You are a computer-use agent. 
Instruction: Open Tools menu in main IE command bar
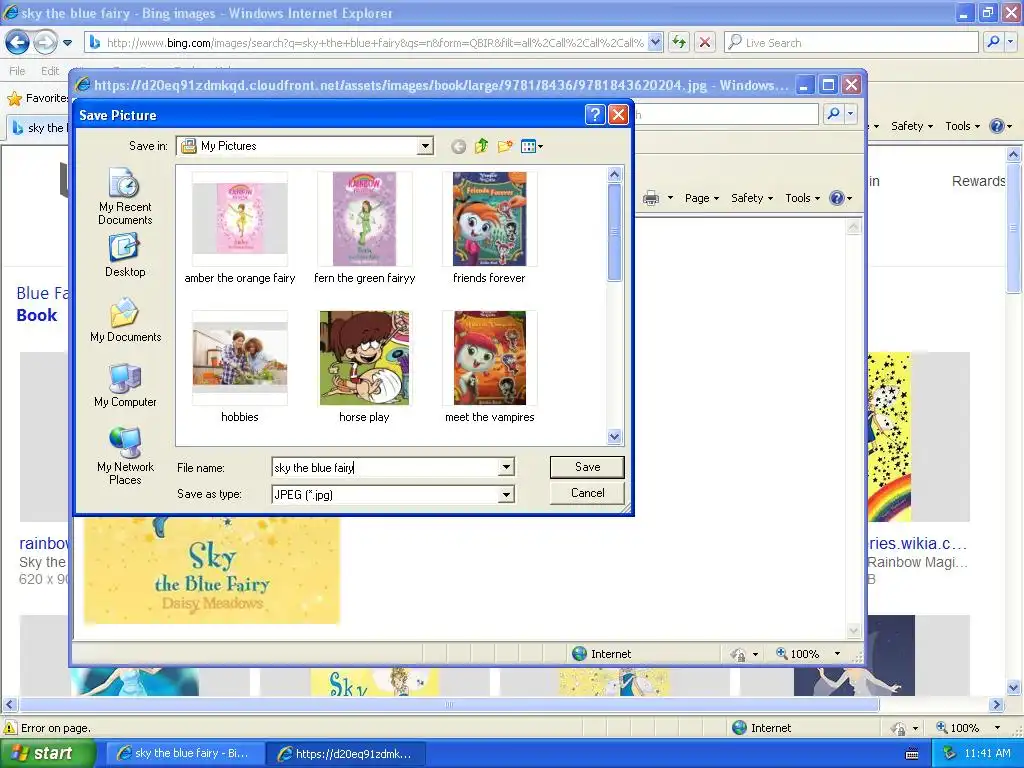[x=963, y=126]
